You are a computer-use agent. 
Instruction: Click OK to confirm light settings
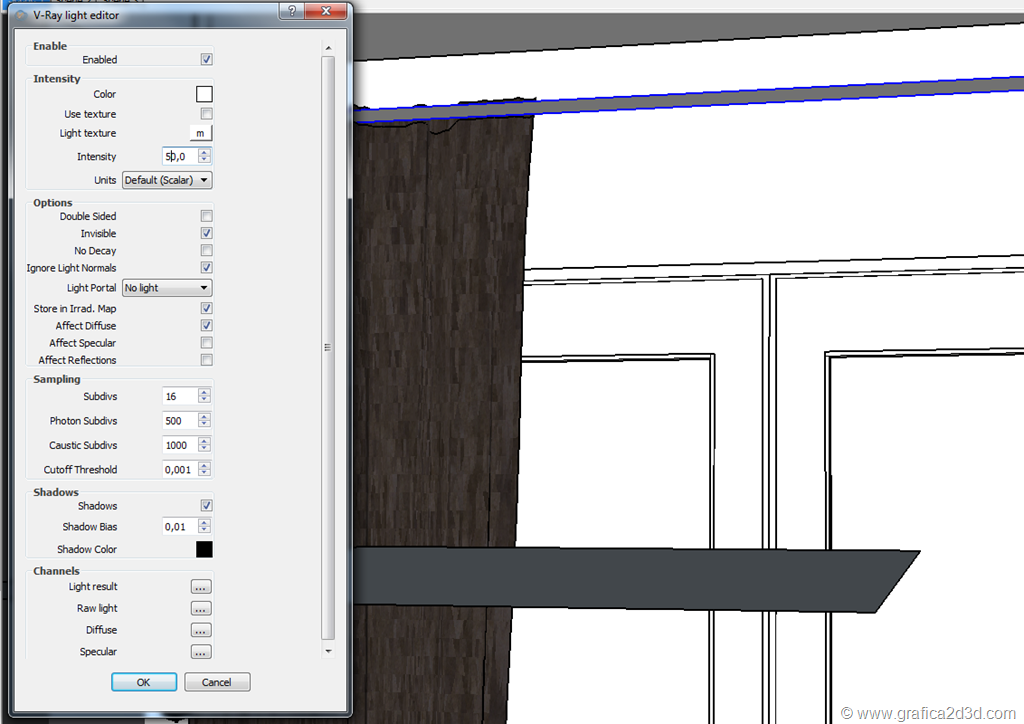point(144,682)
